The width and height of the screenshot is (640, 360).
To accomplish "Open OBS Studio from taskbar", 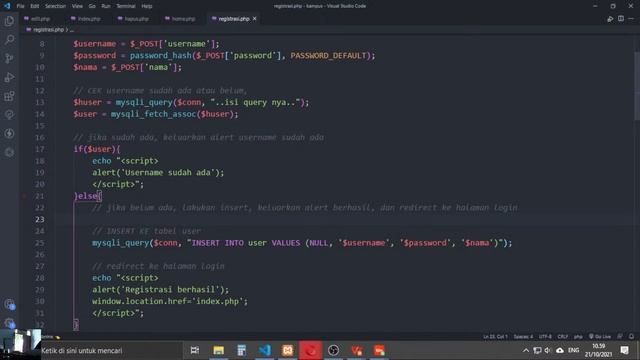I will point(333,351).
